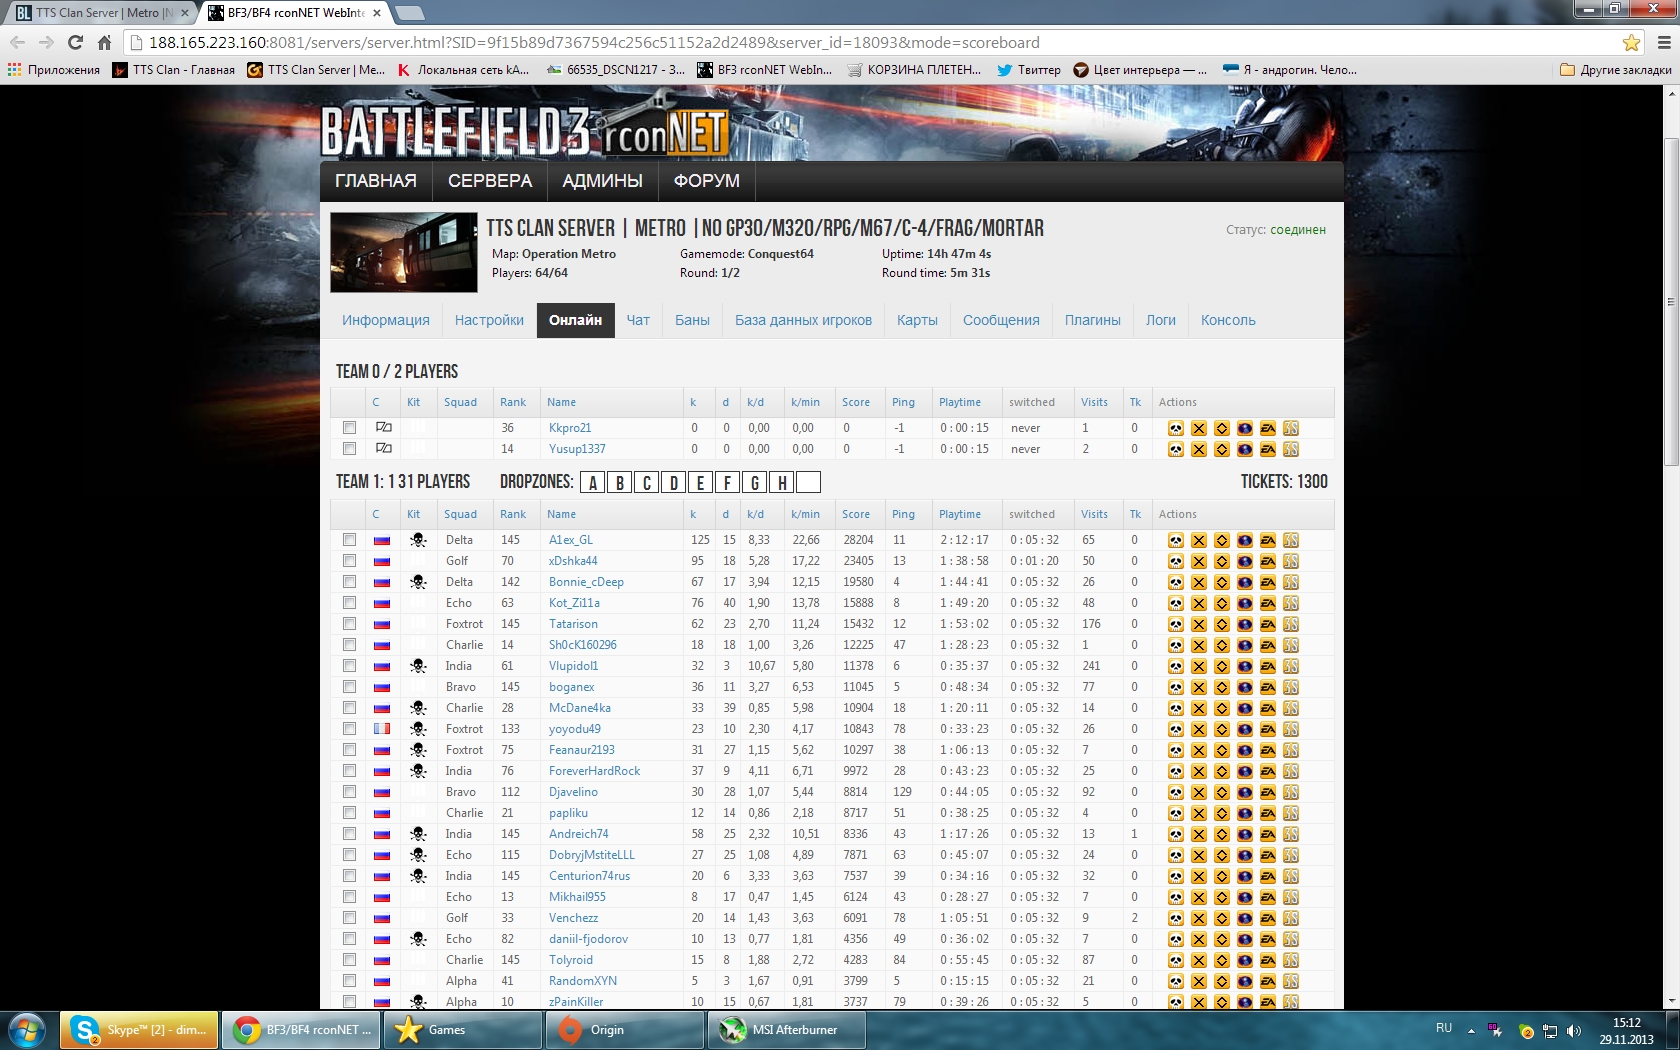Viewport: 1680px width, 1050px height.
Task: Sort Team 1 table by Ping
Action: point(903,514)
